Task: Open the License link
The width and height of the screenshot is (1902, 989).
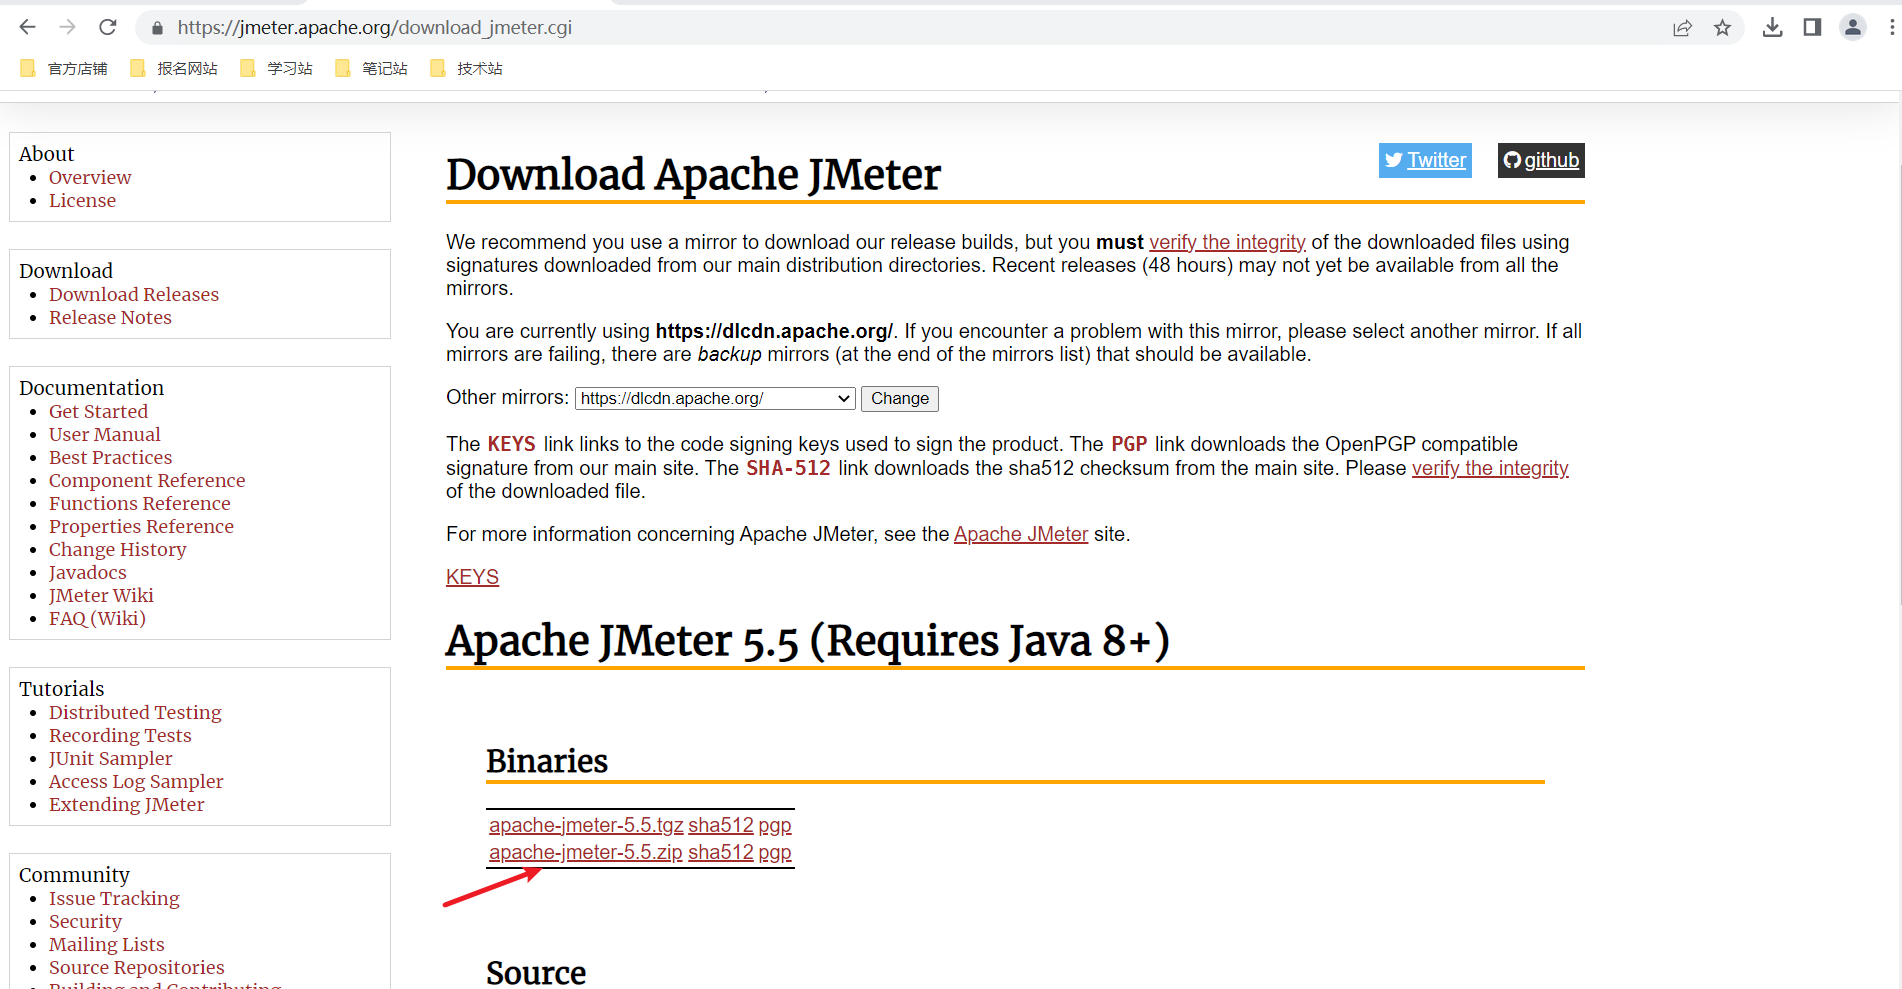Action: 82,200
